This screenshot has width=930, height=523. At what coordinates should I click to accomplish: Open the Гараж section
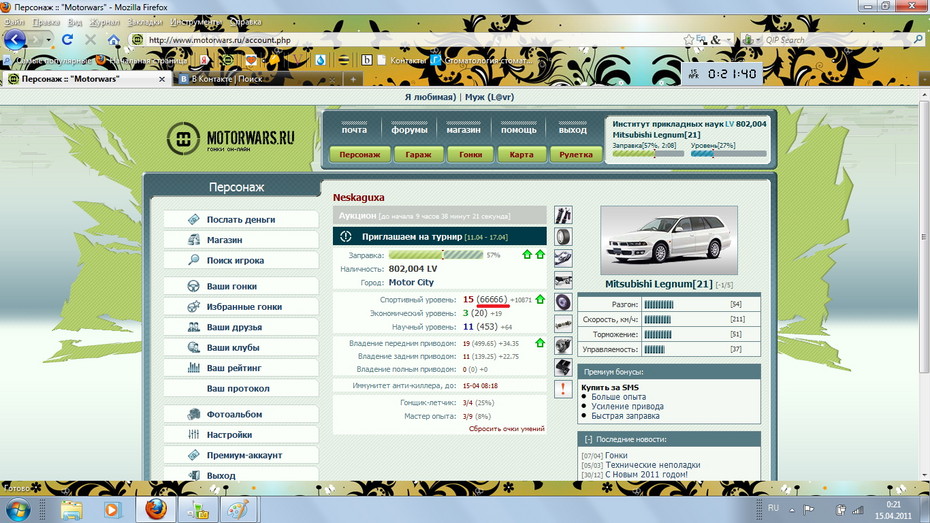click(x=412, y=155)
